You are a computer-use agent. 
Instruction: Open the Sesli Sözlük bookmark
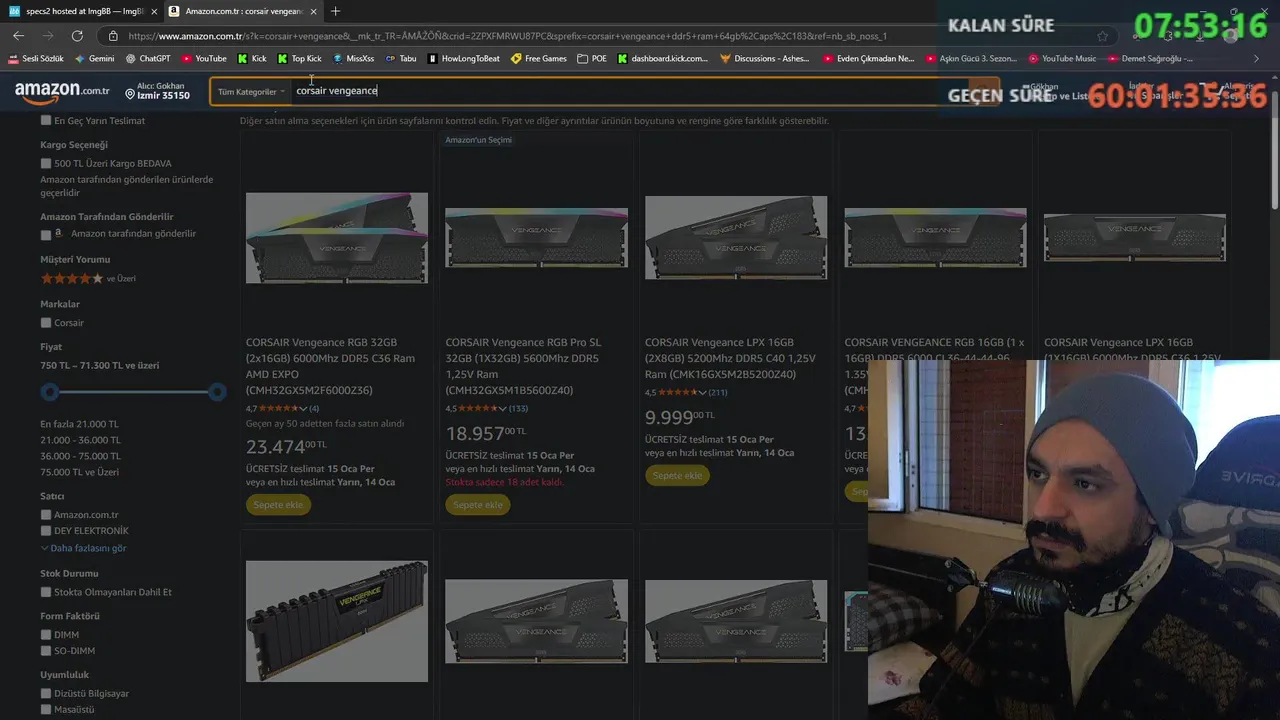pos(36,59)
